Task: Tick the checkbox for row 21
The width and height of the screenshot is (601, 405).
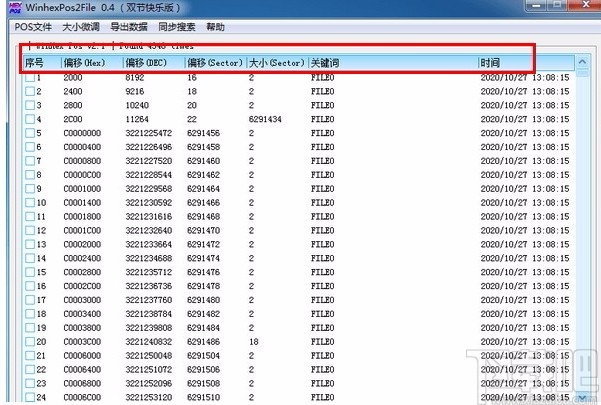Action: [x=30, y=356]
